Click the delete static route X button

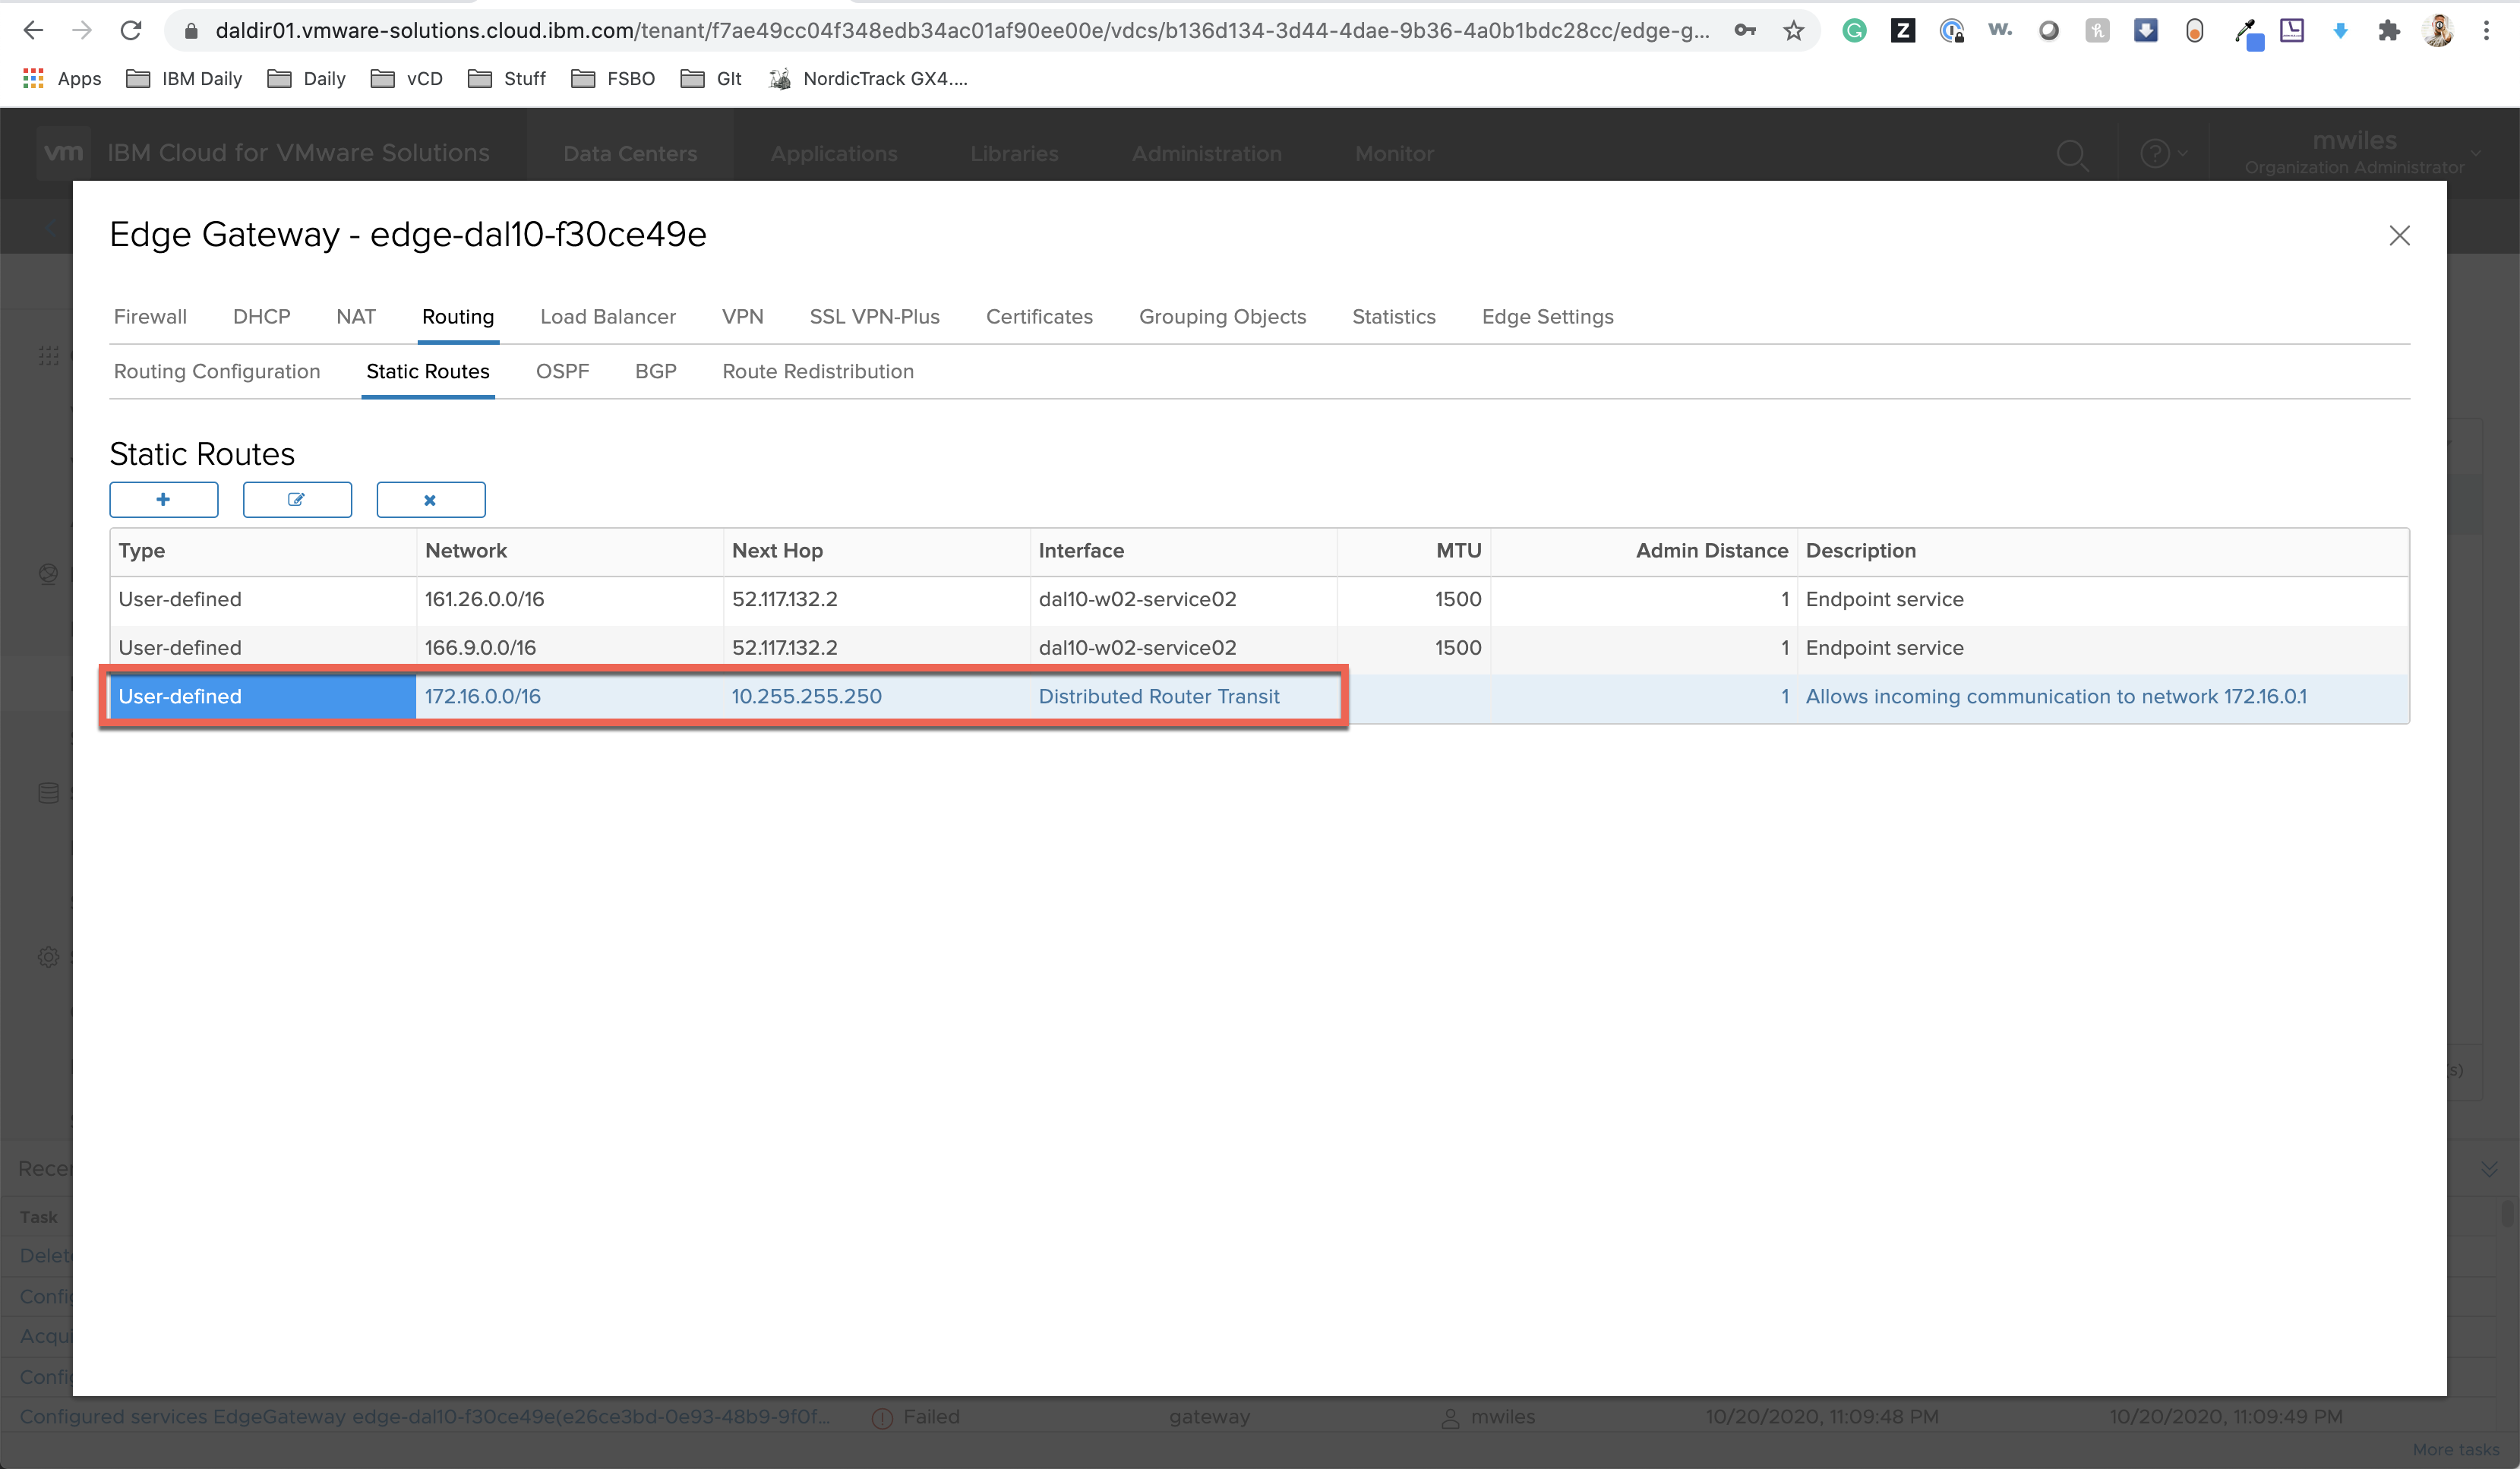click(430, 499)
